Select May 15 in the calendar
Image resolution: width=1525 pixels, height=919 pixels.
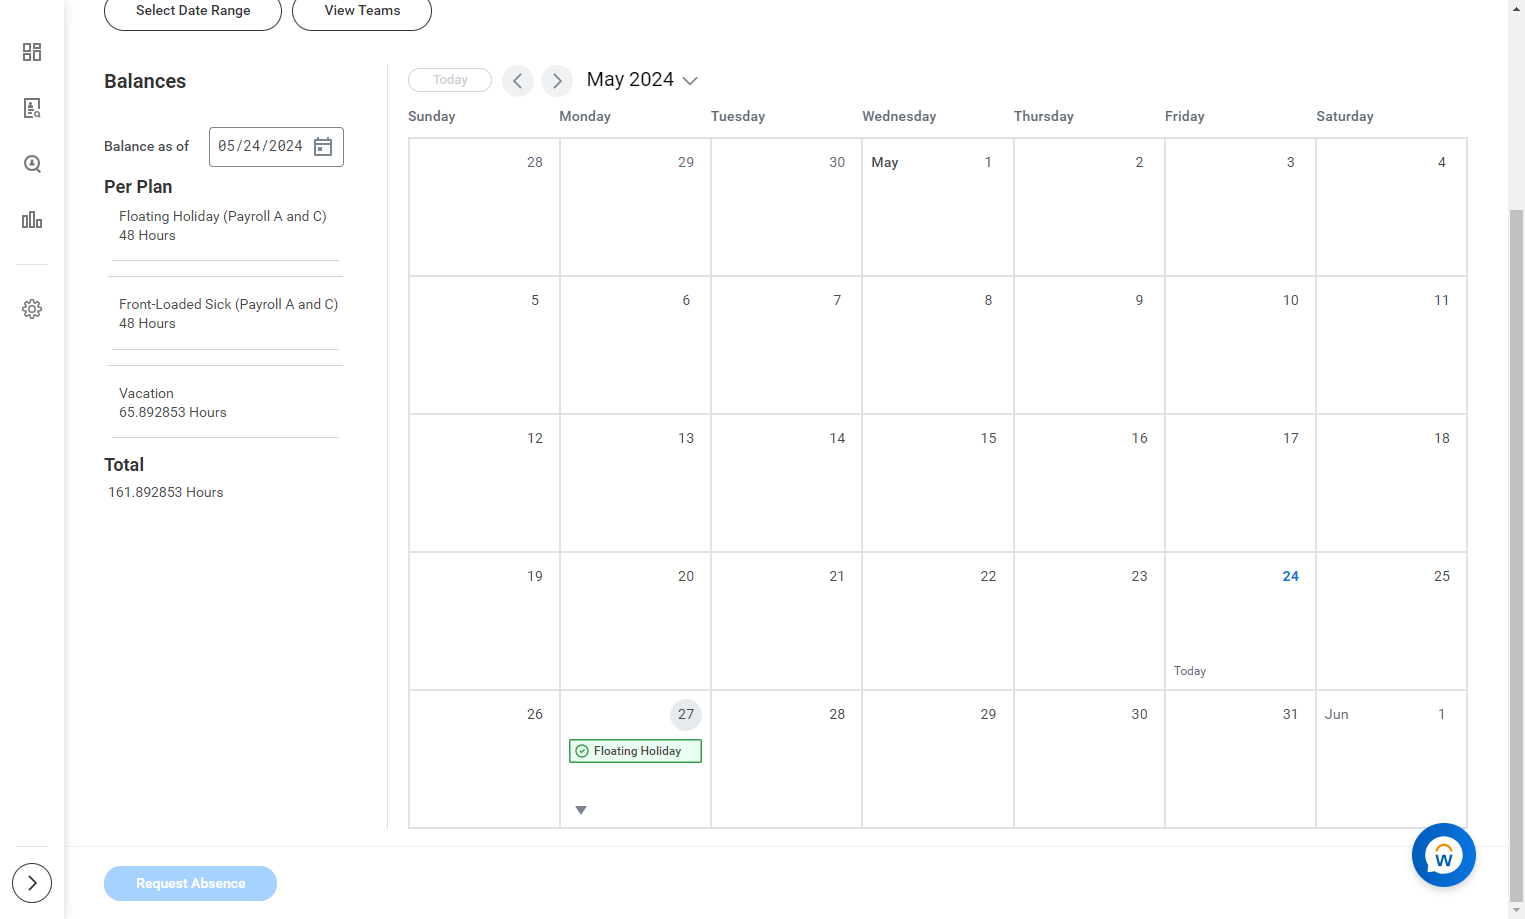(937, 483)
